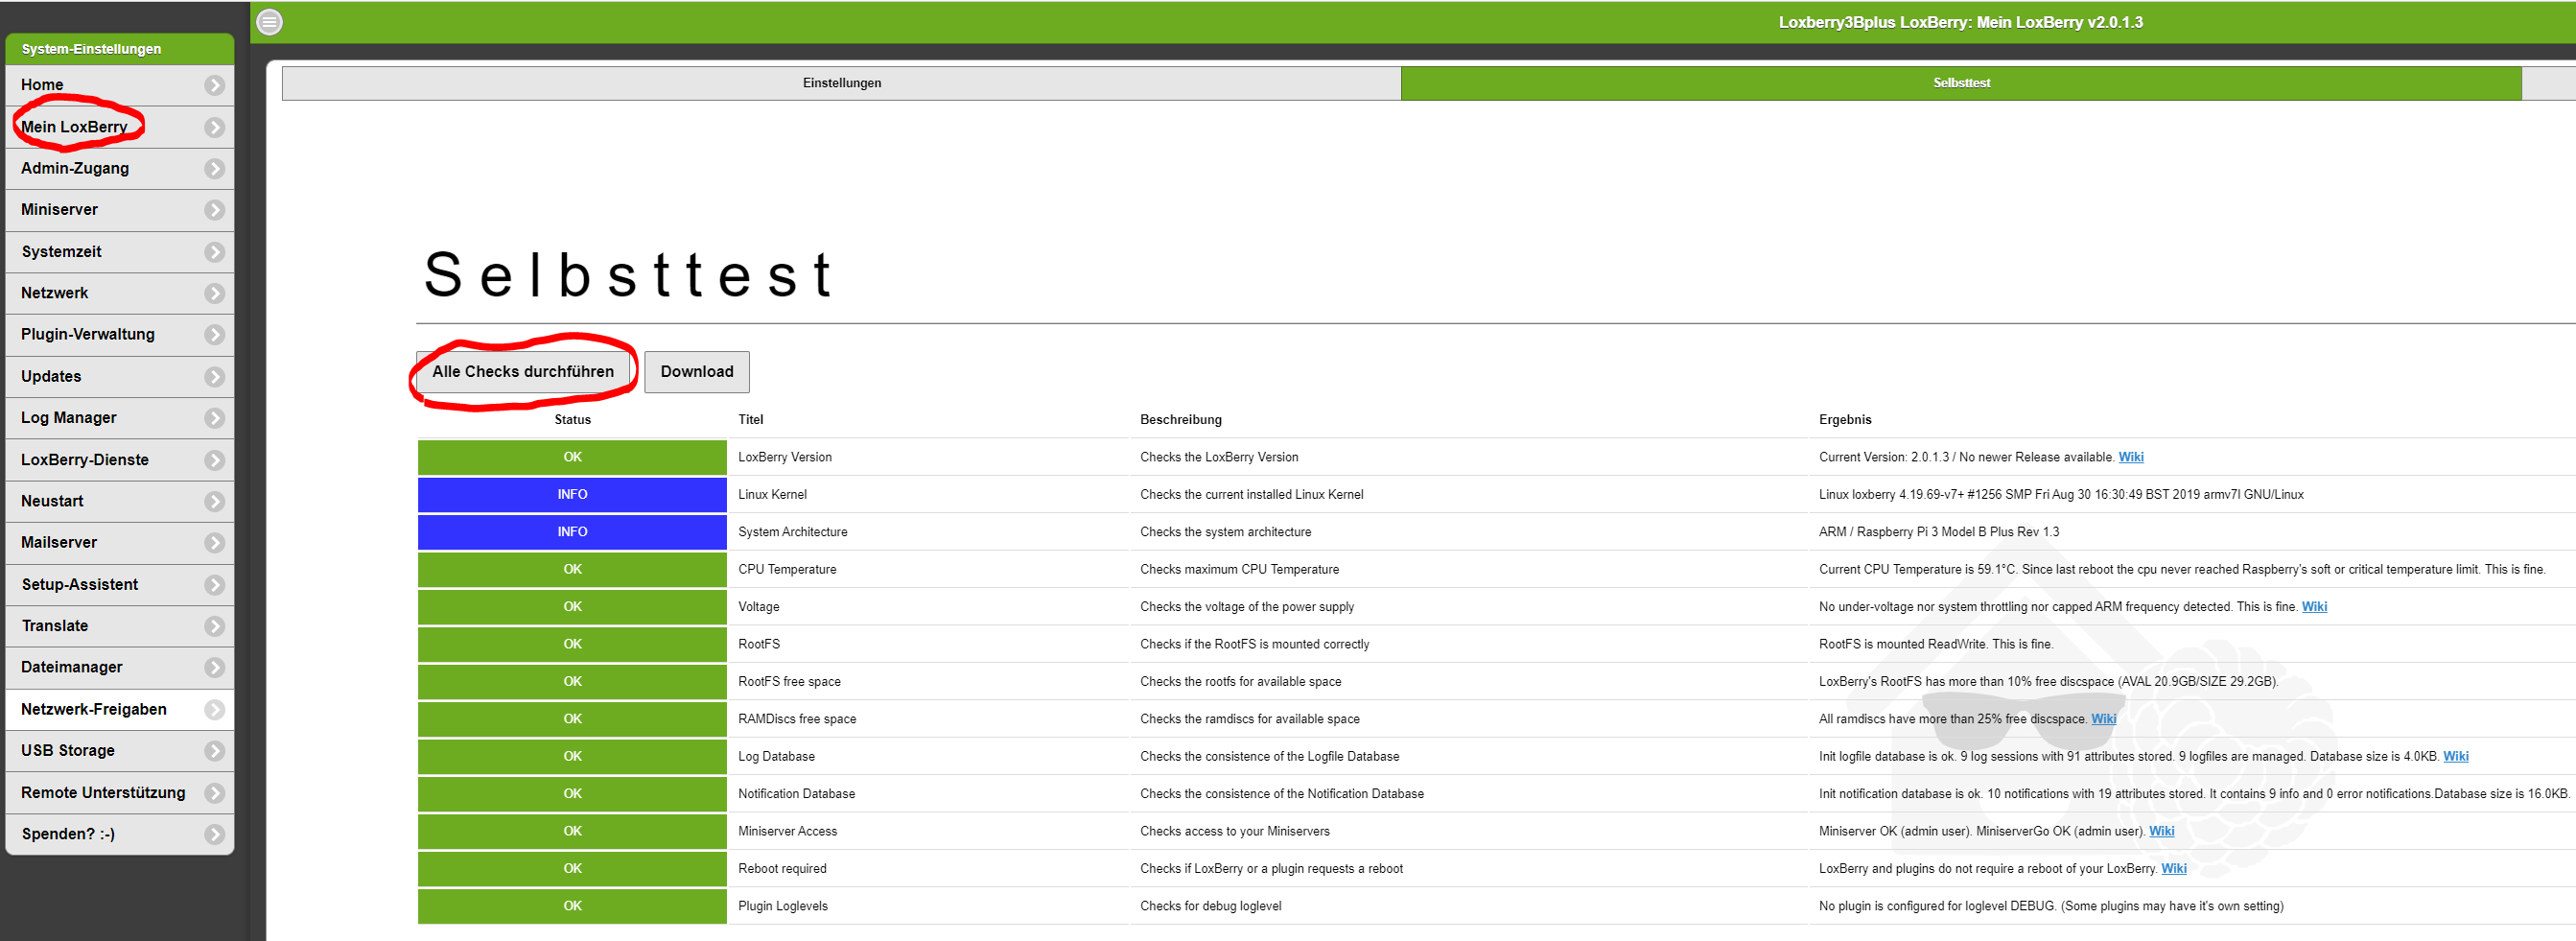Open the Wiki link for Miniserver Access

[2162, 832]
